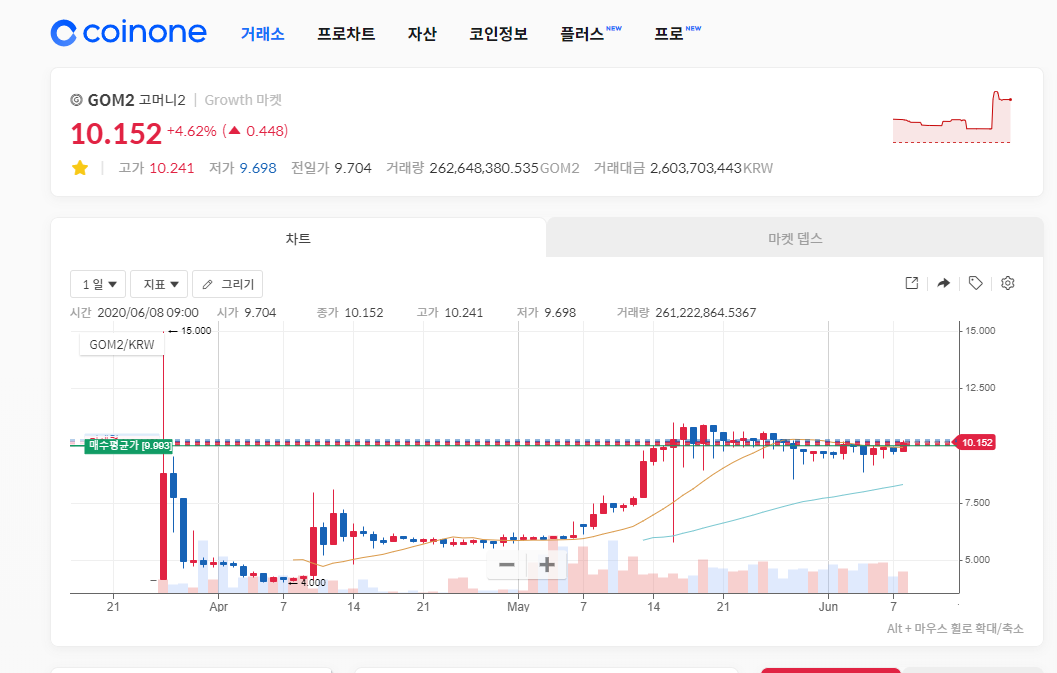Image resolution: width=1057 pixels, height=673 pixels.
Task: Toggle the yellow favorite star
Action: pos(80,168)
